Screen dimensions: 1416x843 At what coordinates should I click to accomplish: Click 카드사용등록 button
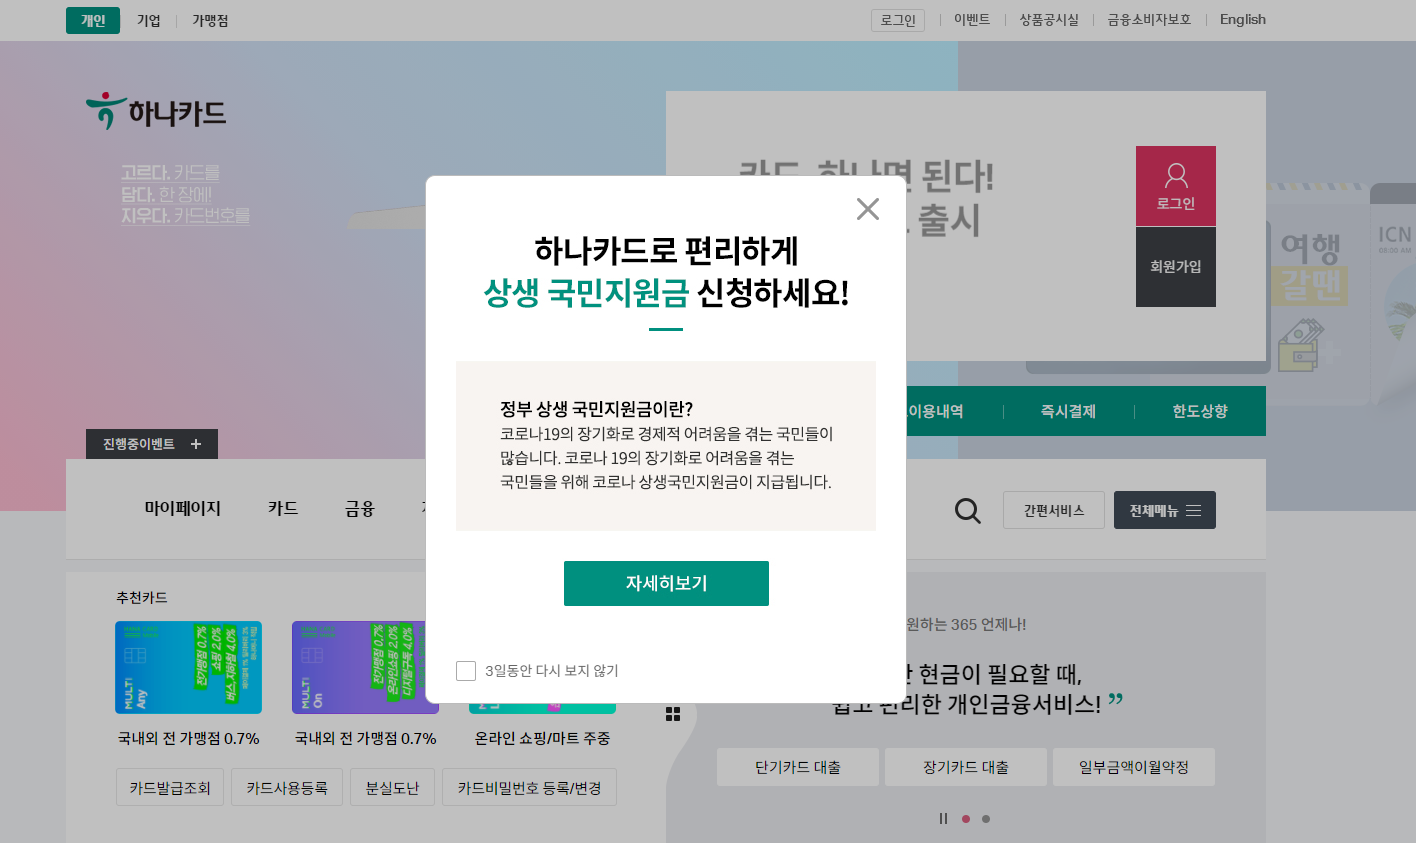pyautogui.click(x=287, y=787)
